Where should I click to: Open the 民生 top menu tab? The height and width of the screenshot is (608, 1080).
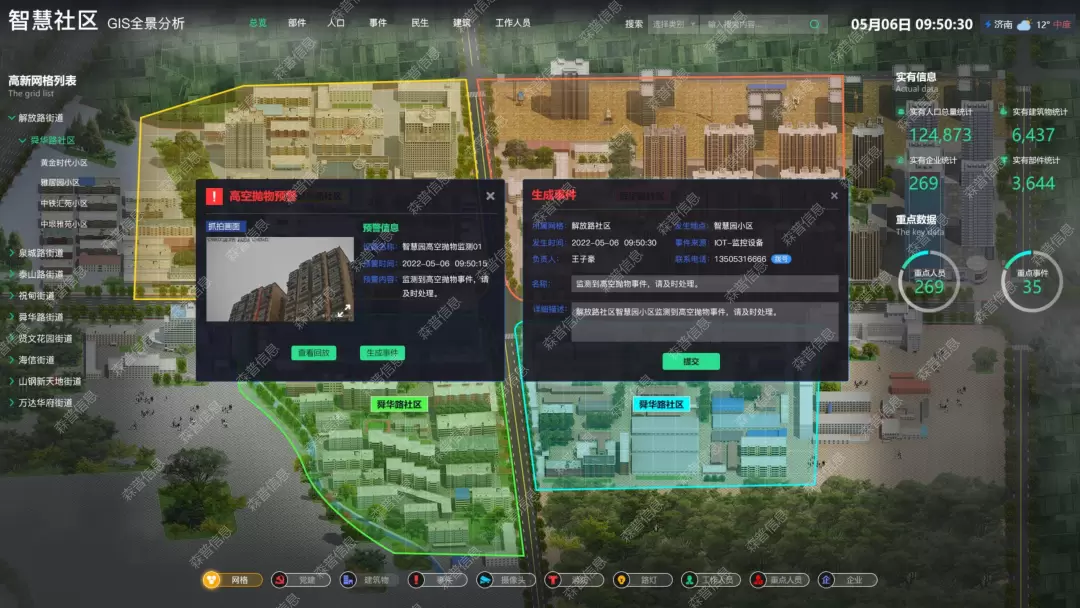click(x=420, y=23)
